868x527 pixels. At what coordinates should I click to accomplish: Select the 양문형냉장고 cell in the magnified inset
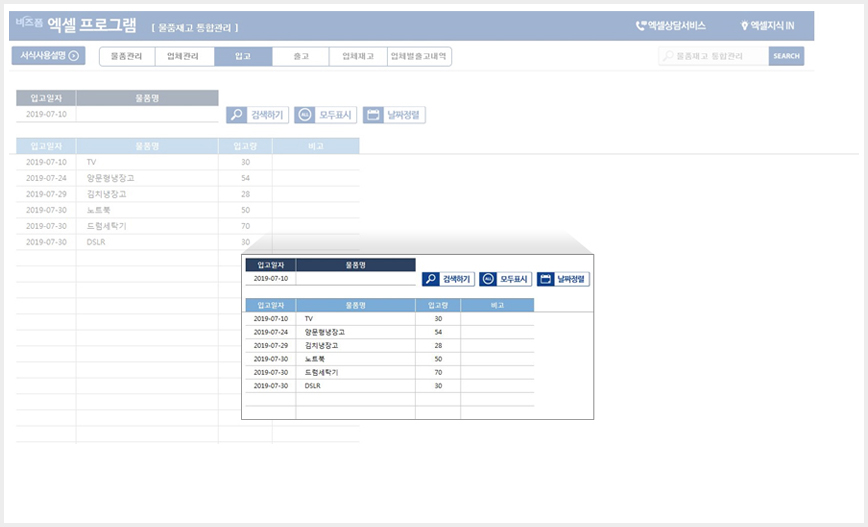click(x=355, y=332)
